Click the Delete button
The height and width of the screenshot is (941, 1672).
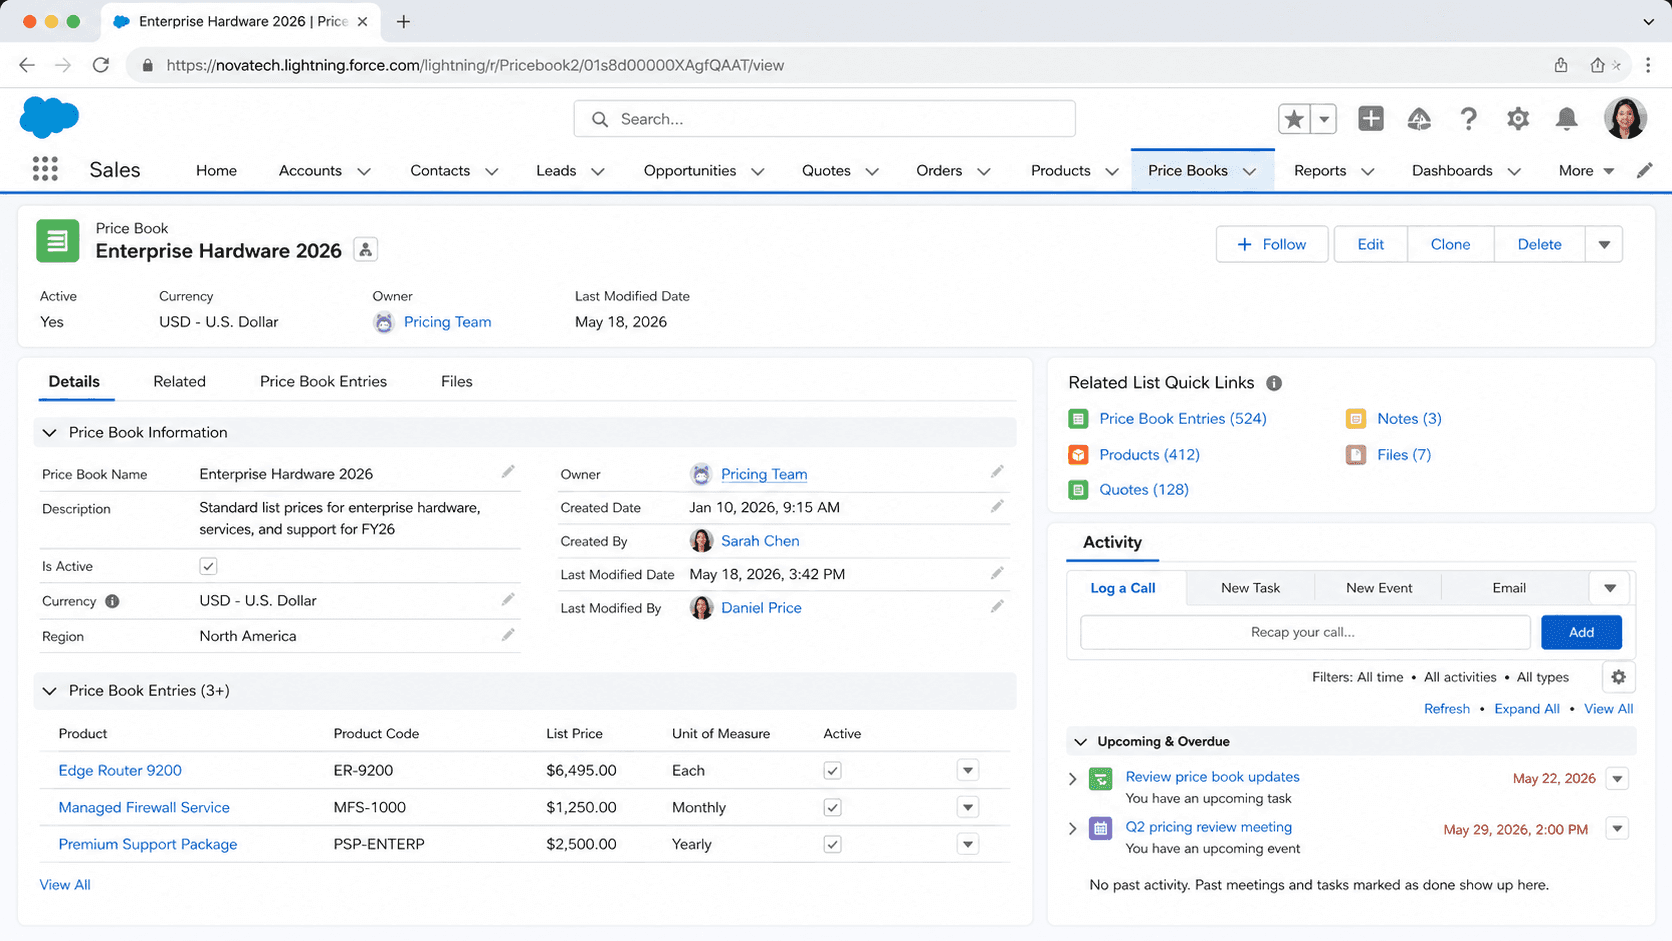coord(1539,244)
